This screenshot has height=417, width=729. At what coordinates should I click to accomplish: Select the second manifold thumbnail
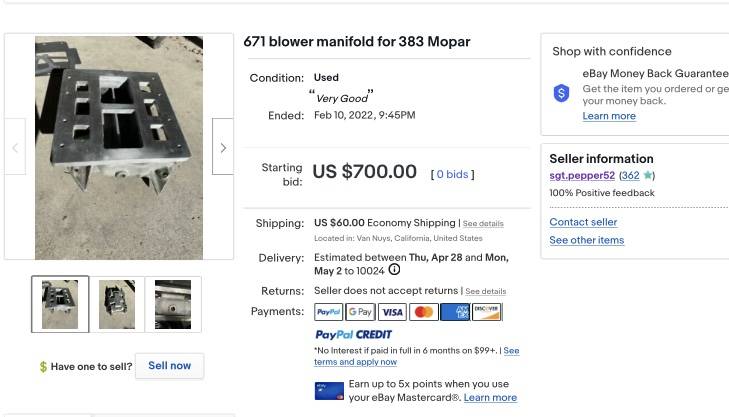[x=117, y=304]
